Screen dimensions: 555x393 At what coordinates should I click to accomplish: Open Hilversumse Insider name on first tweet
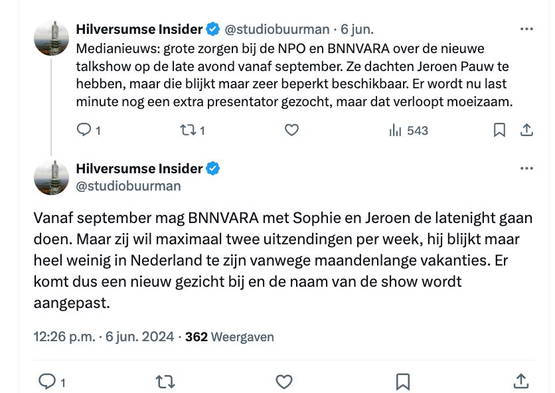click(139, 29)
